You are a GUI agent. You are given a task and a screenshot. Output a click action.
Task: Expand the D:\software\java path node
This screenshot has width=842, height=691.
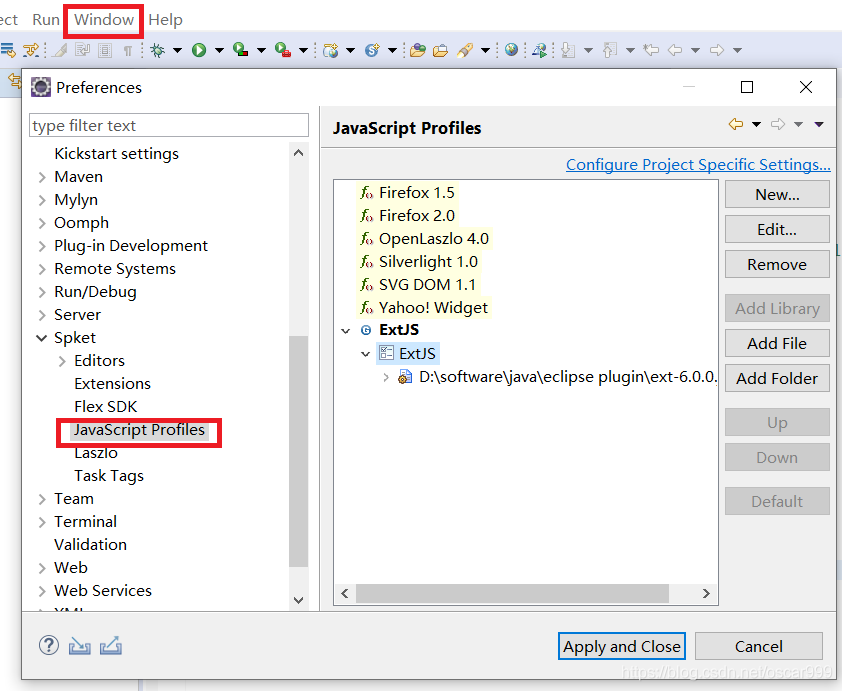(x=386, y=377)
